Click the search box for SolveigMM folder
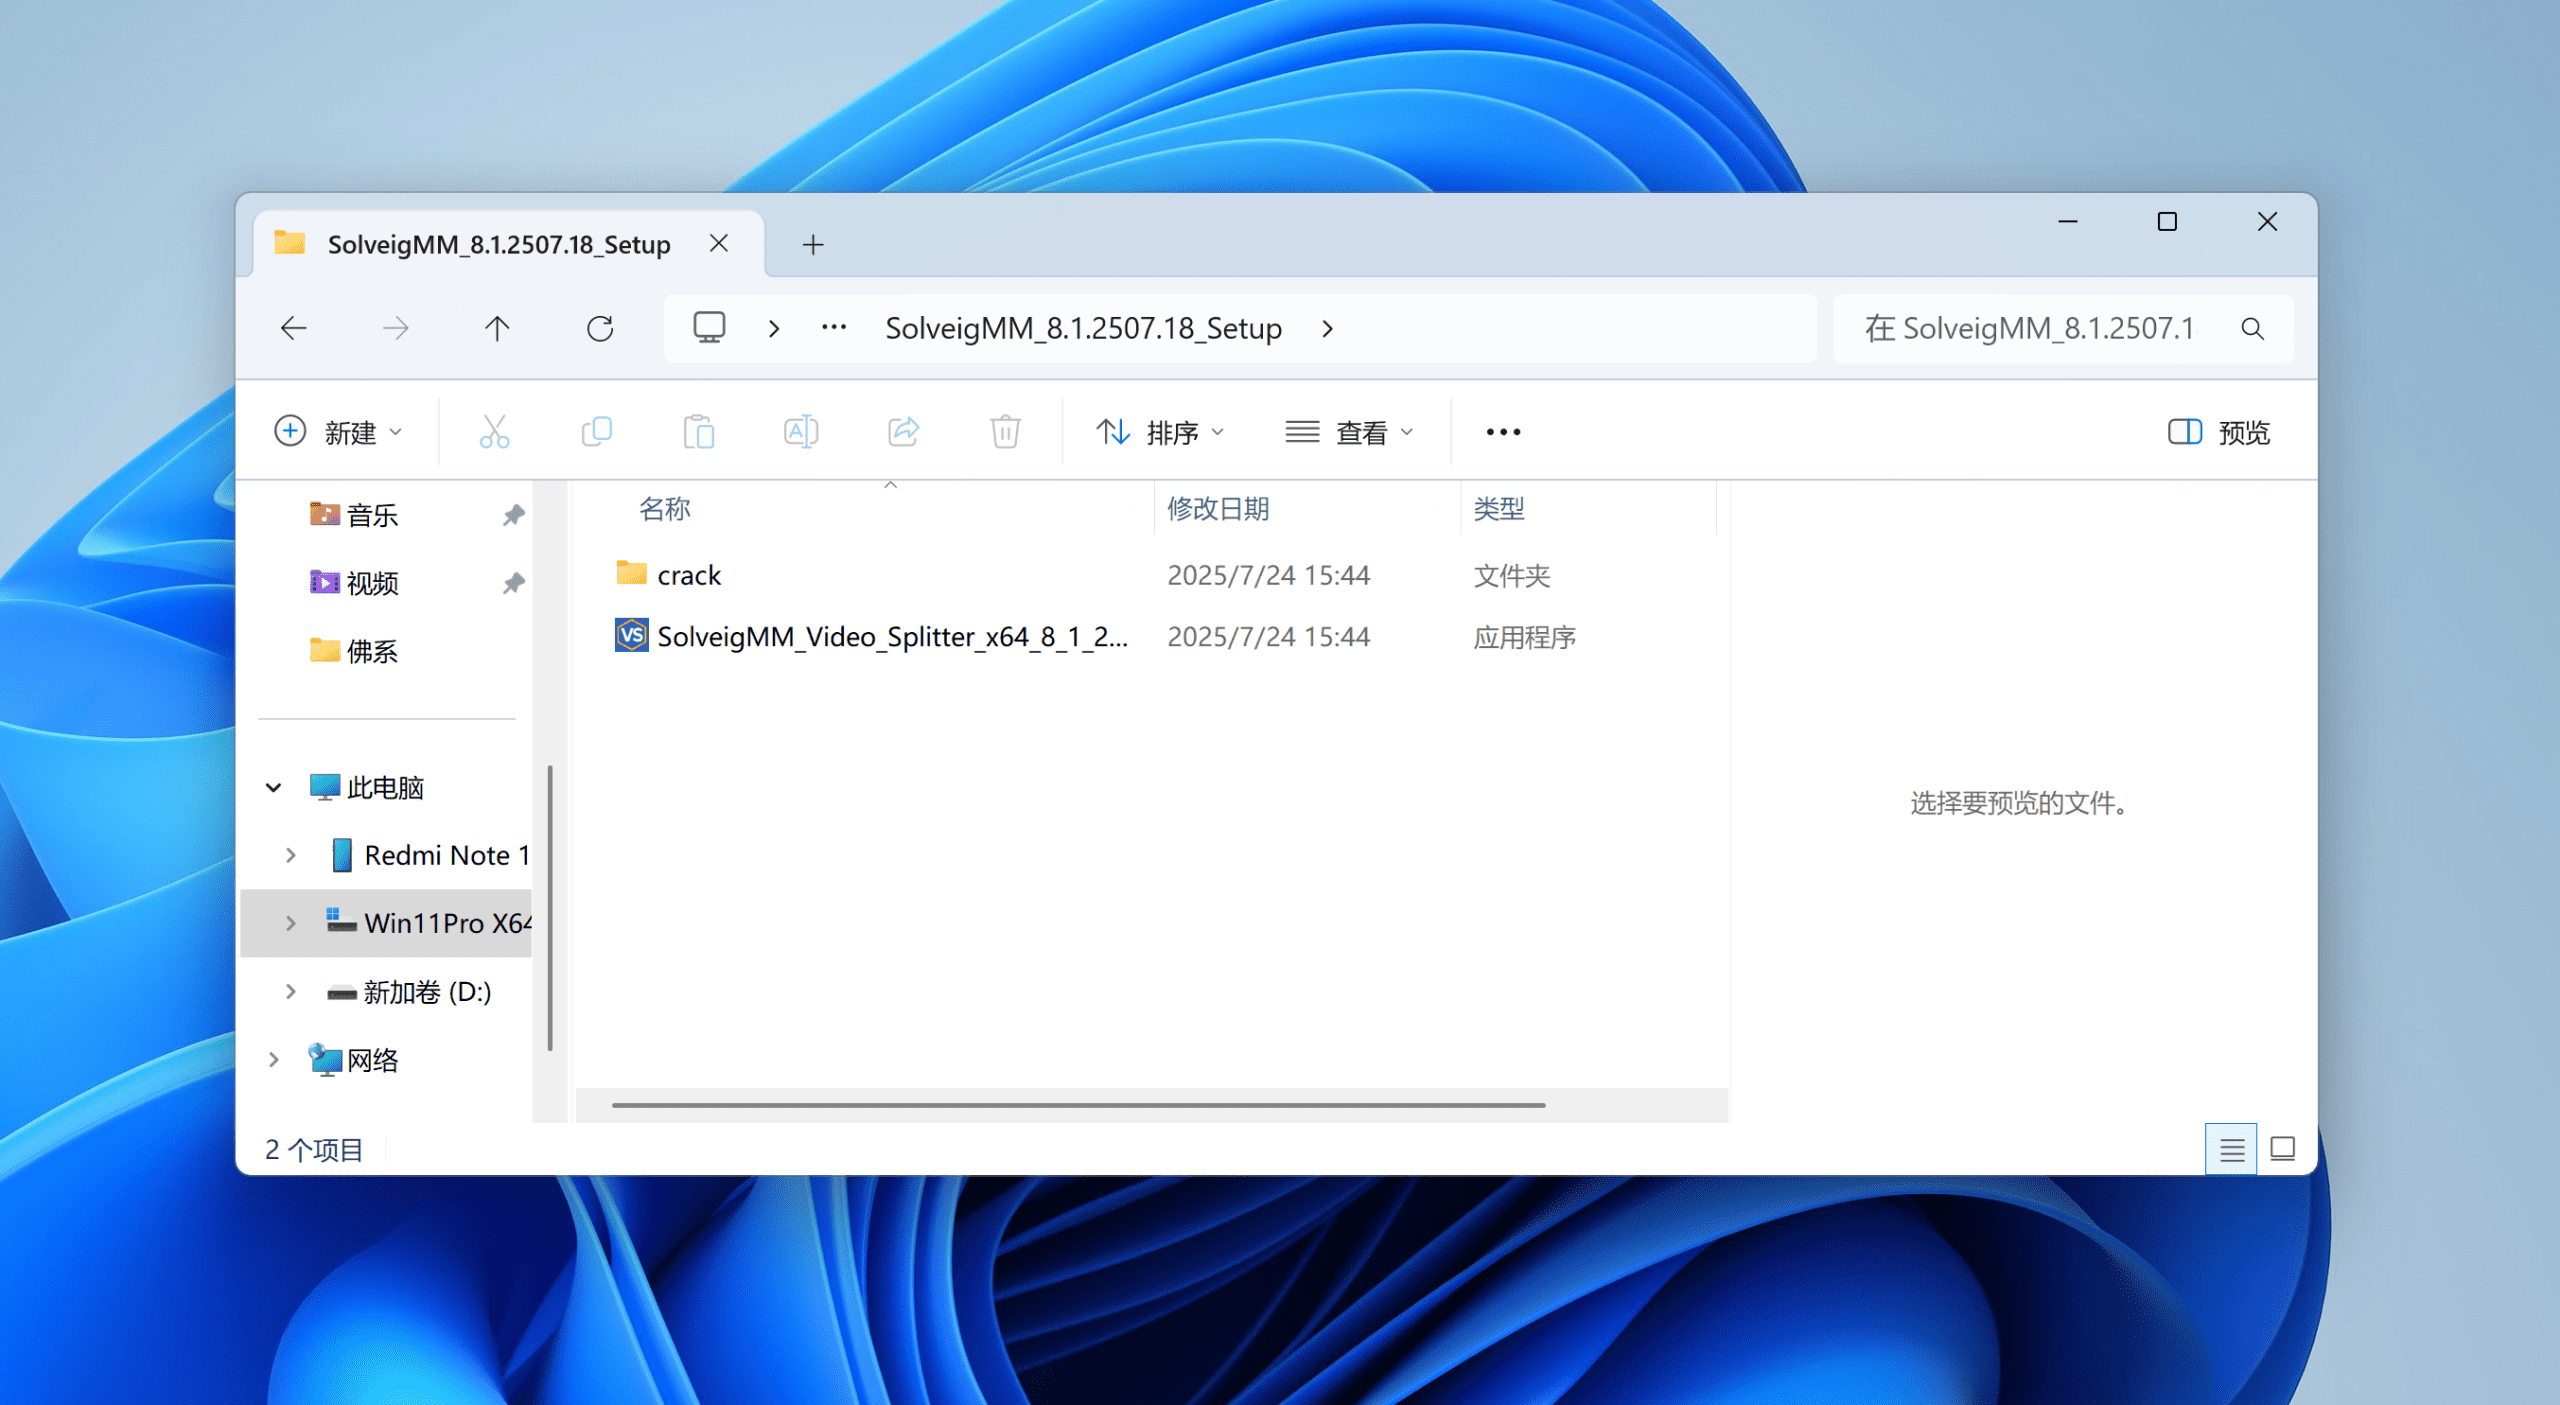Image resolution: width=2560 pixels, height=1405 pixels. coord(2030,328)
